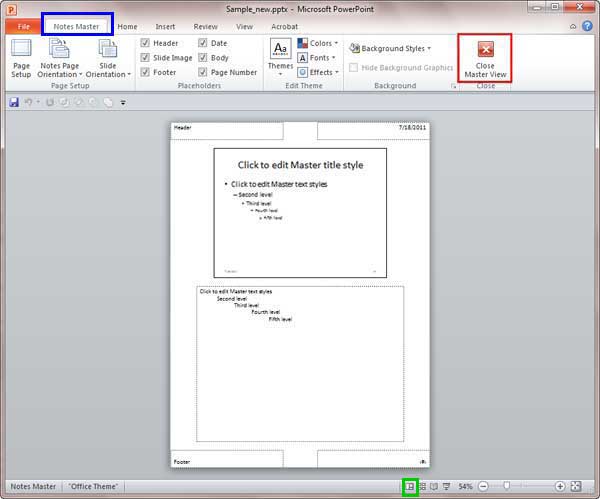This screenshot has height=499, width=600.
Task: Click Undo in quick access toolbar
Action: 29,102
